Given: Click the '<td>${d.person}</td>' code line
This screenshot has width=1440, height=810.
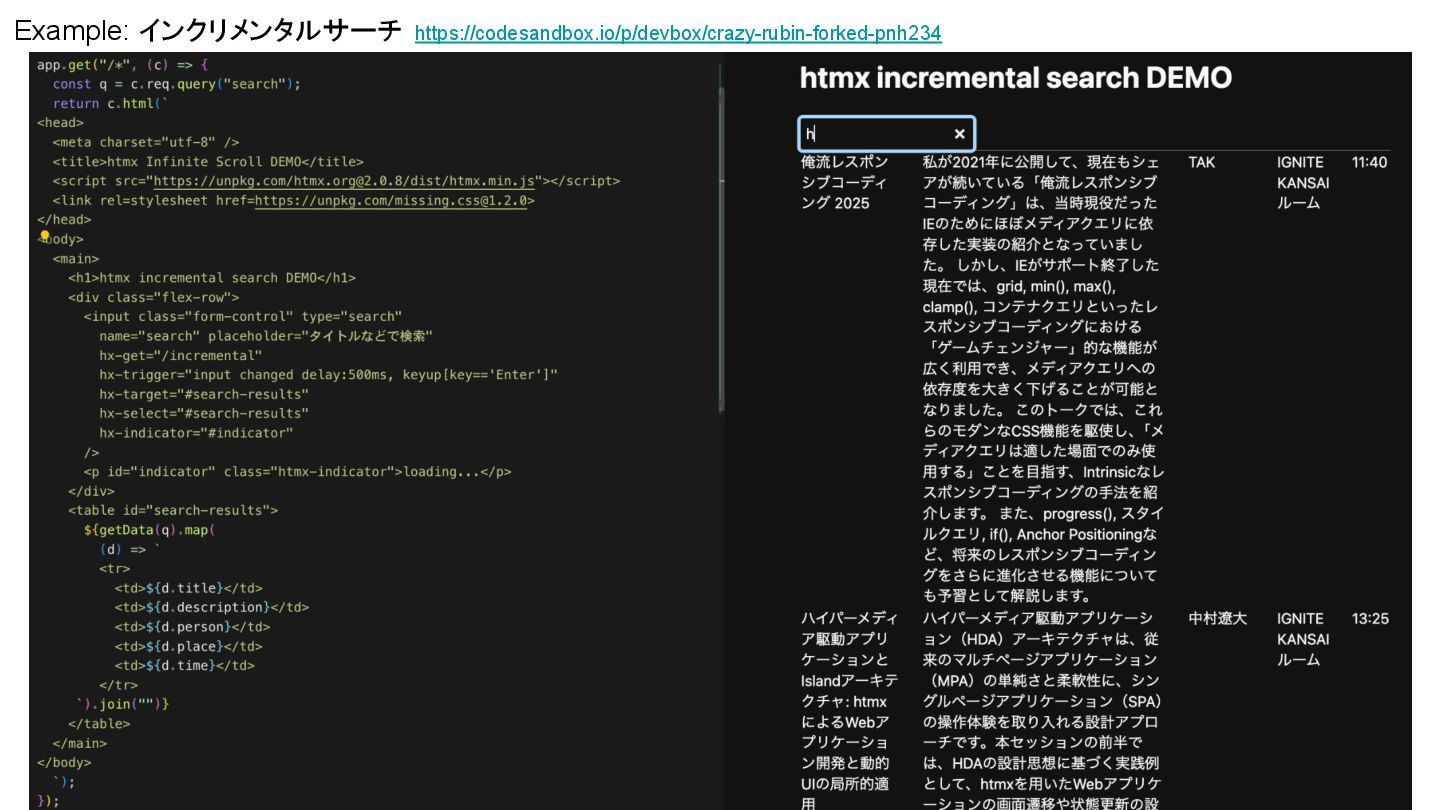Looking at the screenshot, I should point(193,627).
